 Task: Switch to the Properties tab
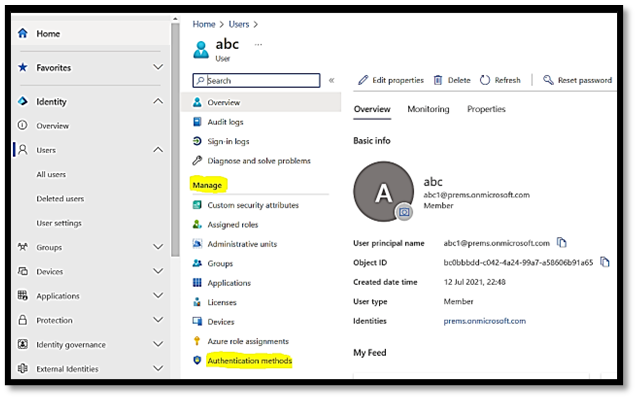coord(486,109)
